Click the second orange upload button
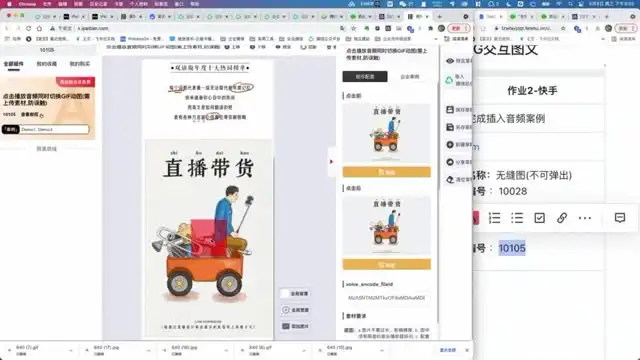This screenshot has width=640, height=360. 387,265
